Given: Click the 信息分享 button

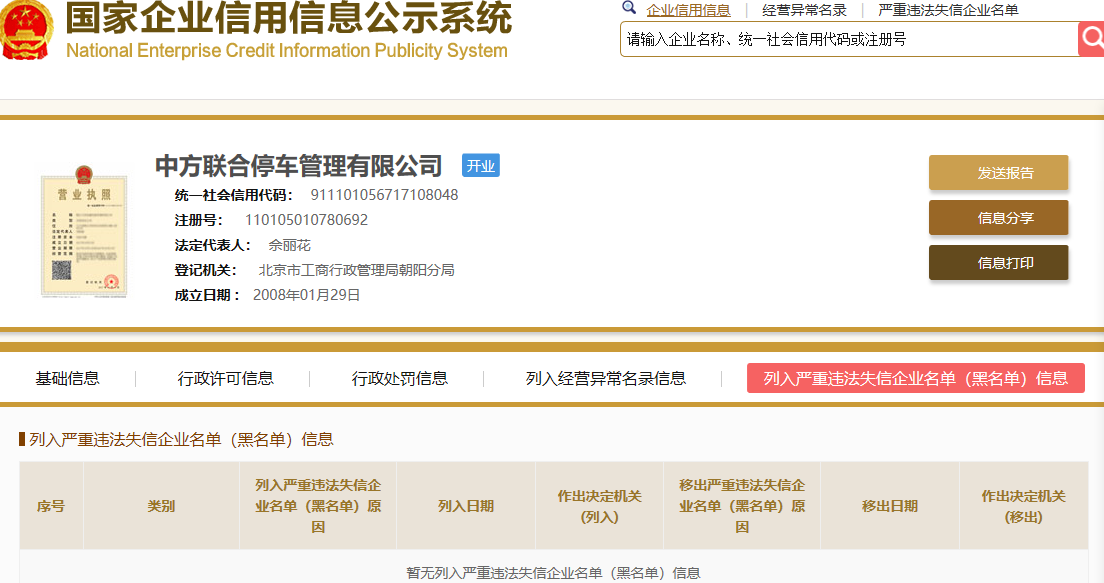Looking at the screenshot, I should (x=998, y=218).
